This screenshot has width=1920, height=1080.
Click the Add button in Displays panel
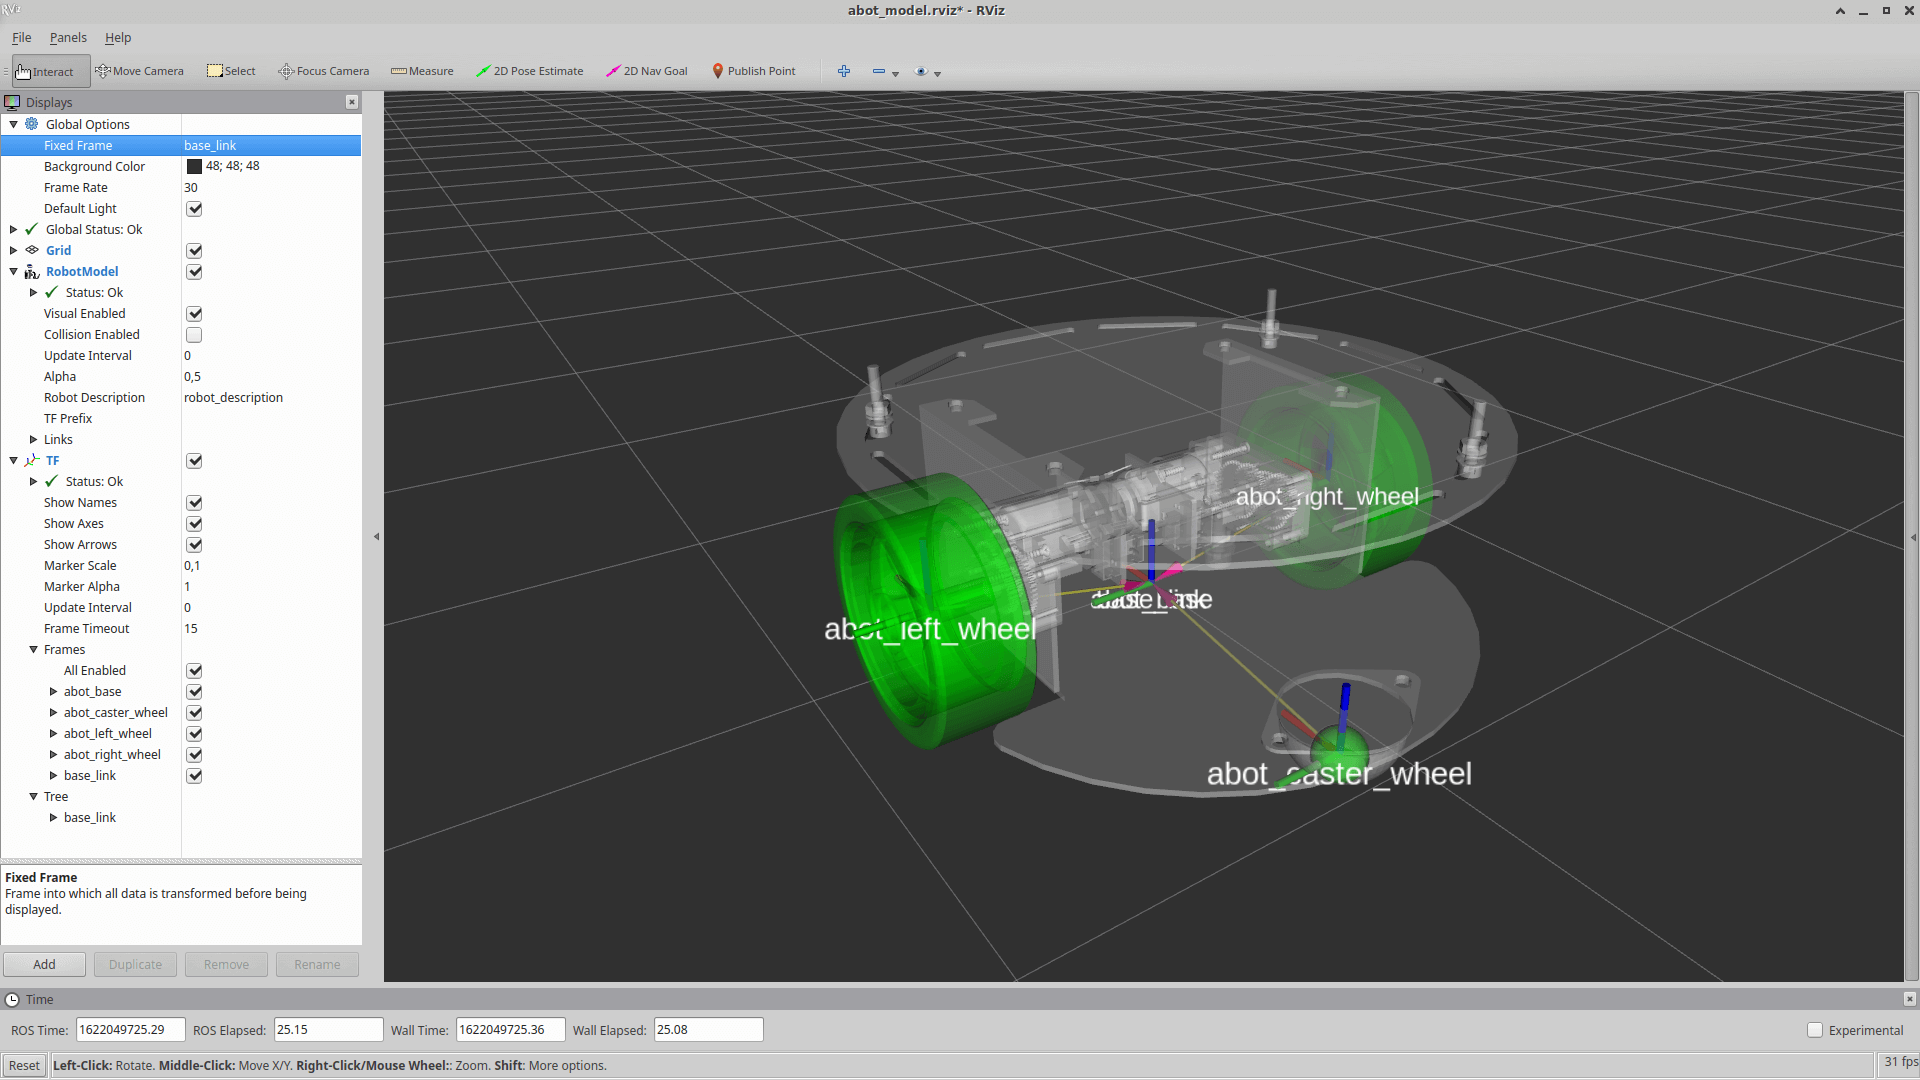[44, 964]
